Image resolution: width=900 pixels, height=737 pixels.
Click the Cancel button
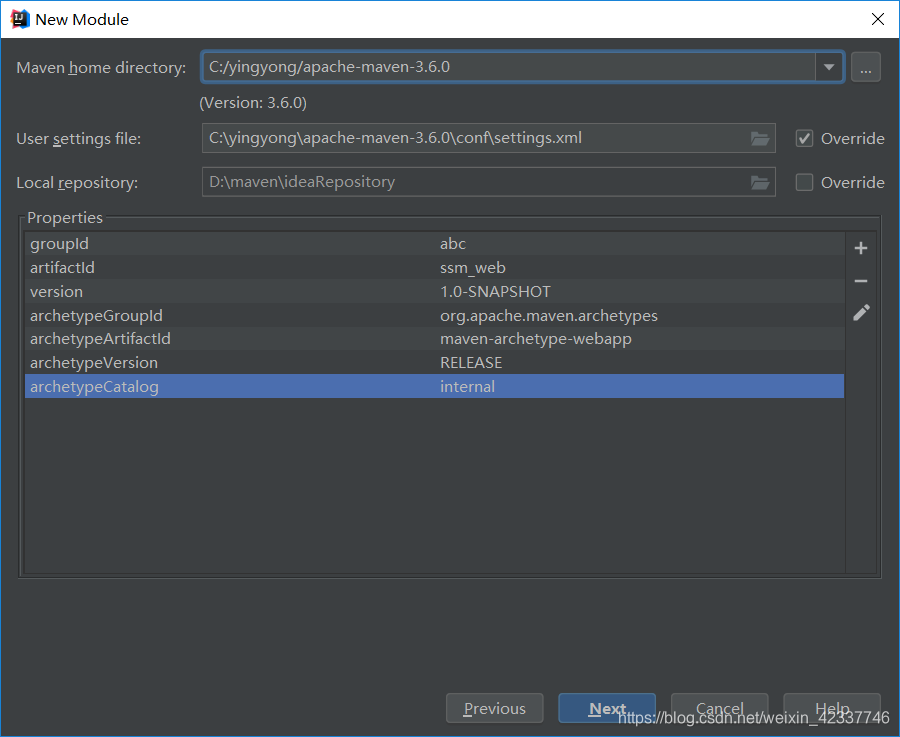719,708
